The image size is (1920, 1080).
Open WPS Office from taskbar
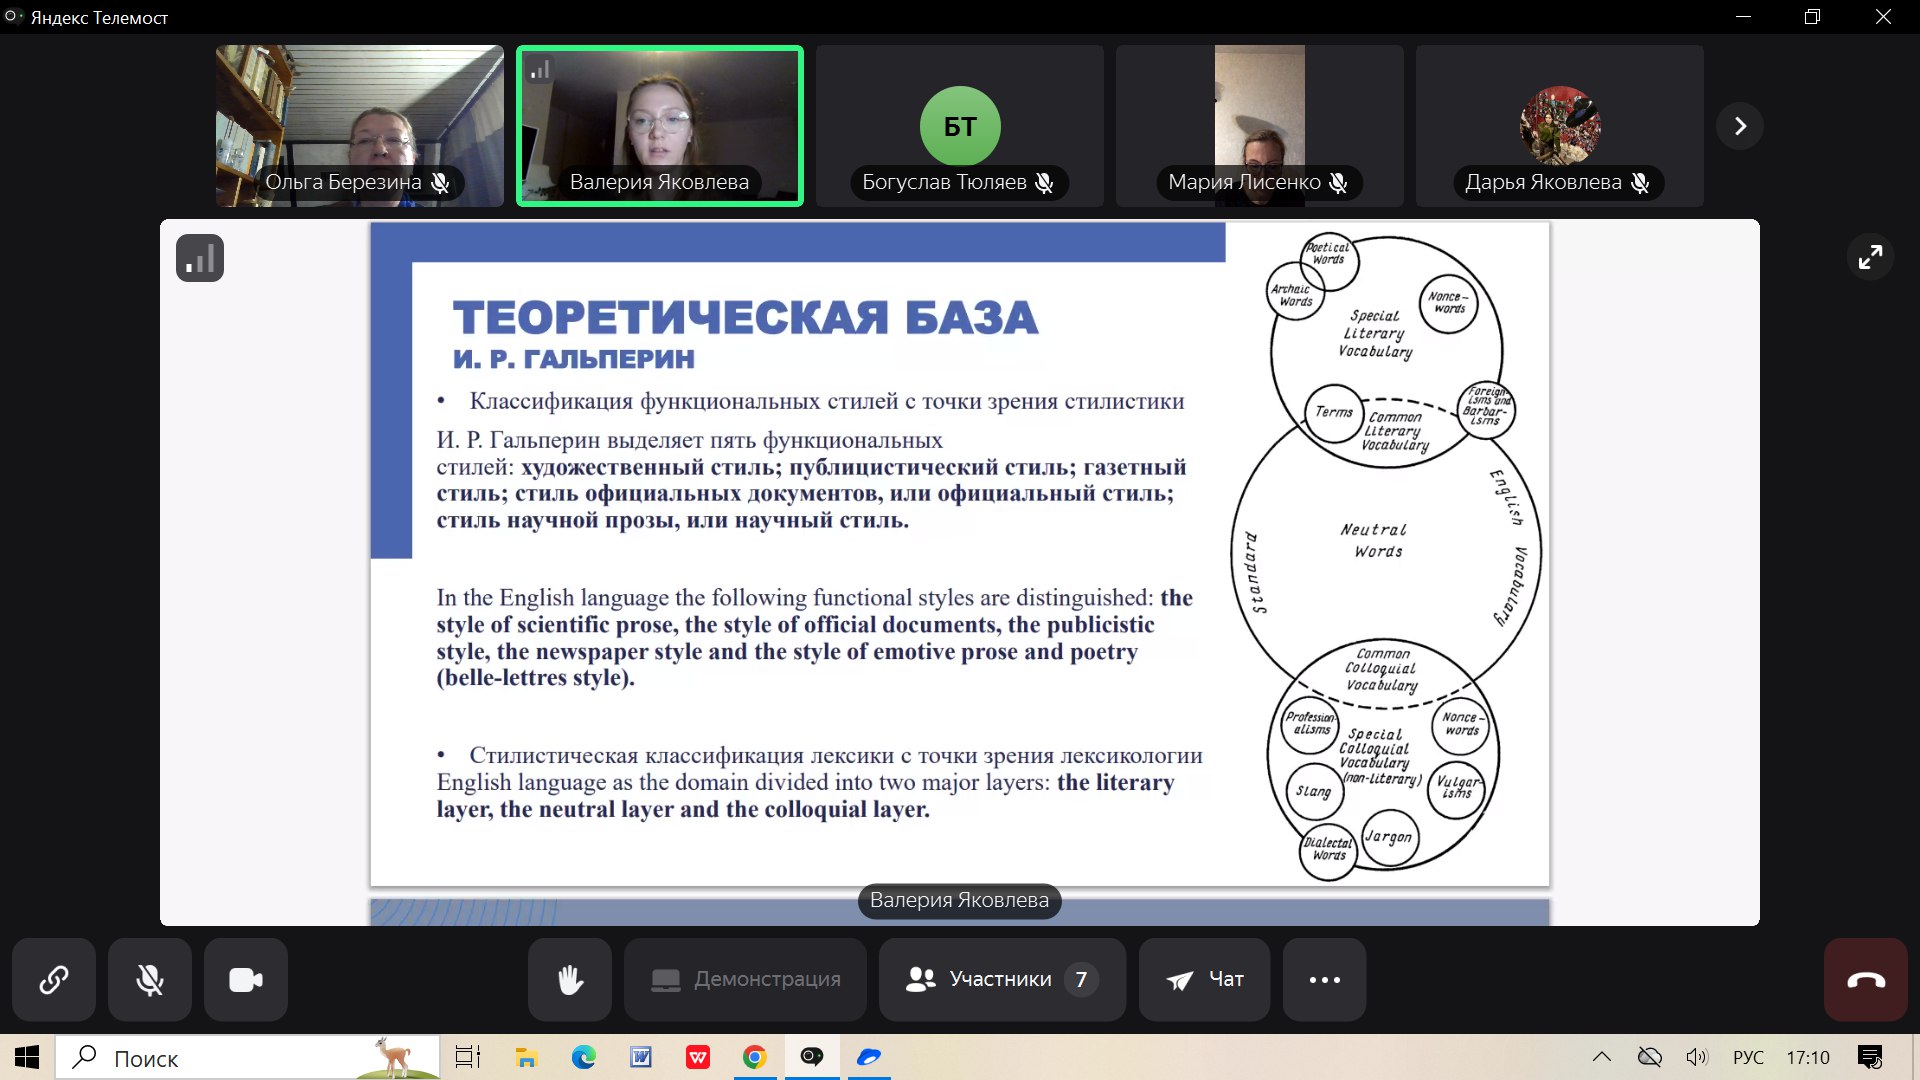tap(698, 1057)
